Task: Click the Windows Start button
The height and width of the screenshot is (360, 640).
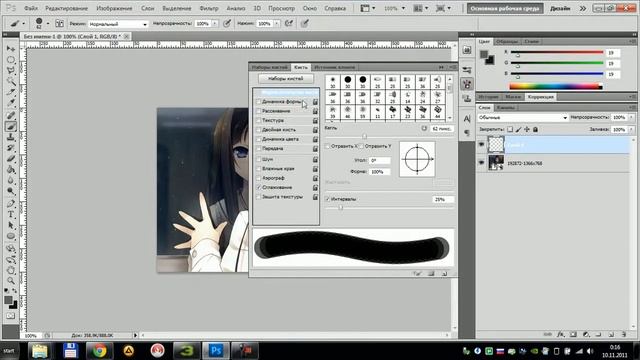Action: 9,350
